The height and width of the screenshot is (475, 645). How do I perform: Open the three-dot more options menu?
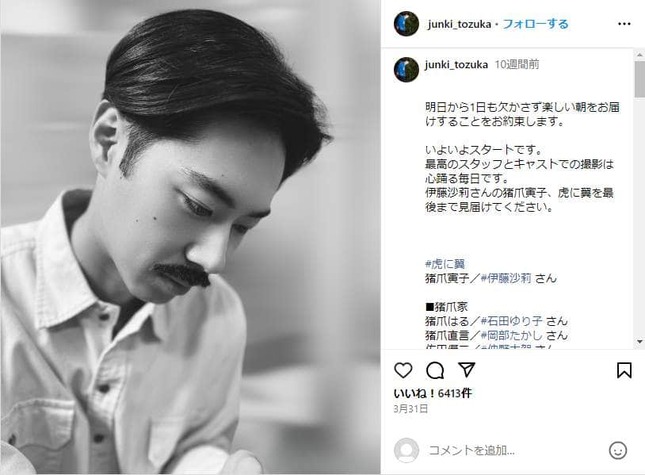point(624,24)
